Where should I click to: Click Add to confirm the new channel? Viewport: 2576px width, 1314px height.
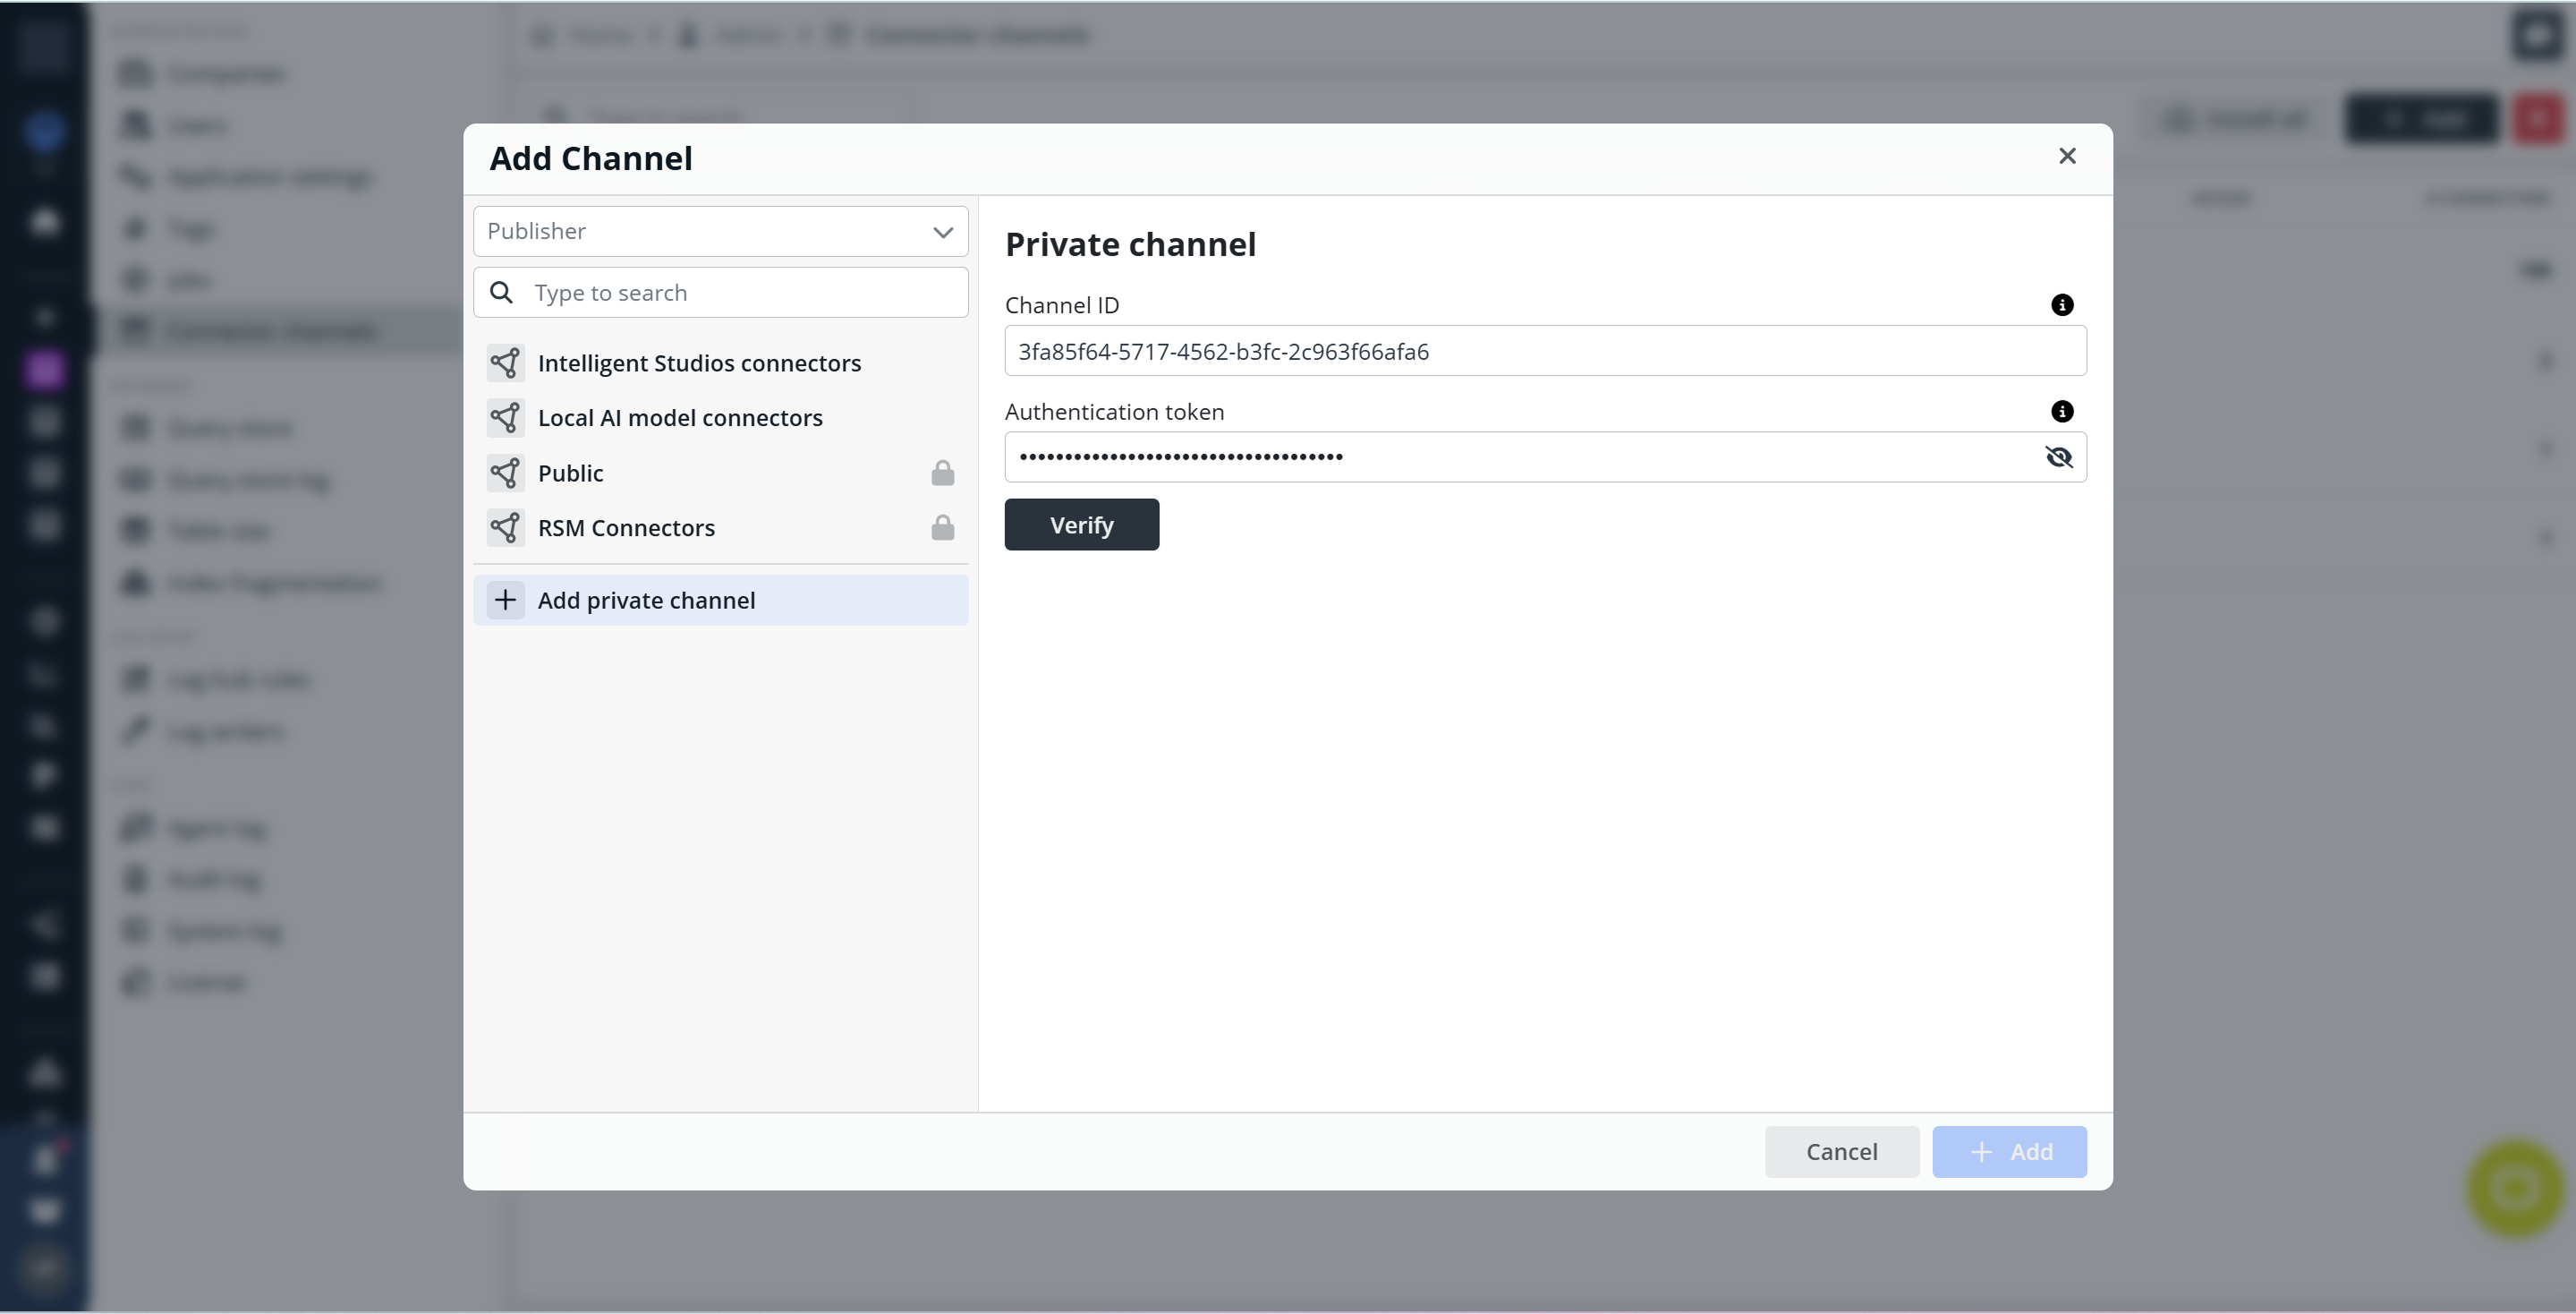[2009, 1151]
